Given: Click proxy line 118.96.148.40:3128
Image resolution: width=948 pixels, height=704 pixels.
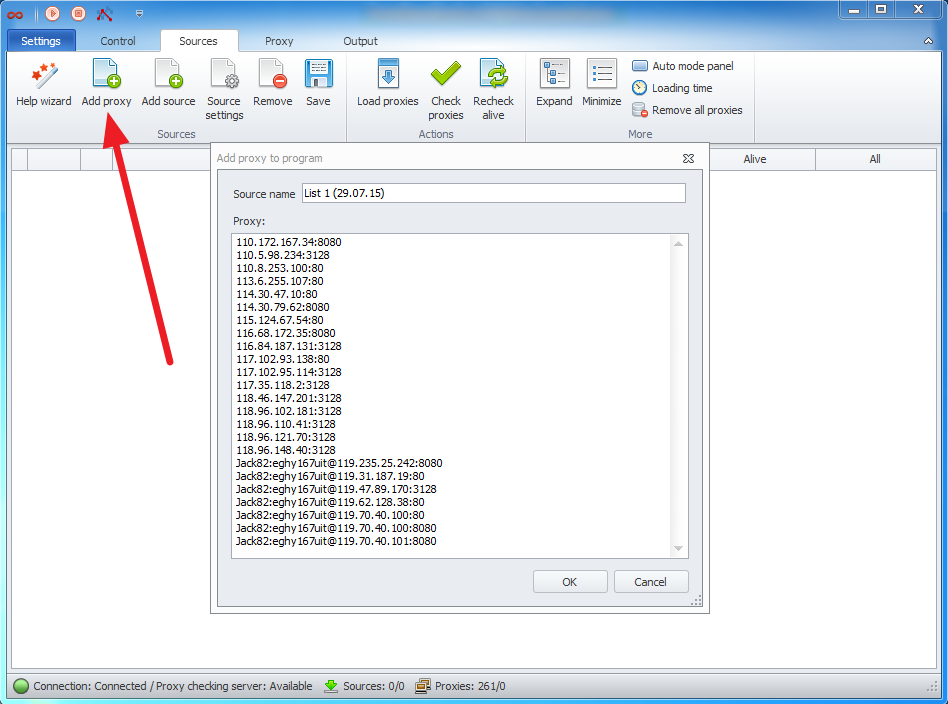Looking at the screenshot, I should 286,450.
